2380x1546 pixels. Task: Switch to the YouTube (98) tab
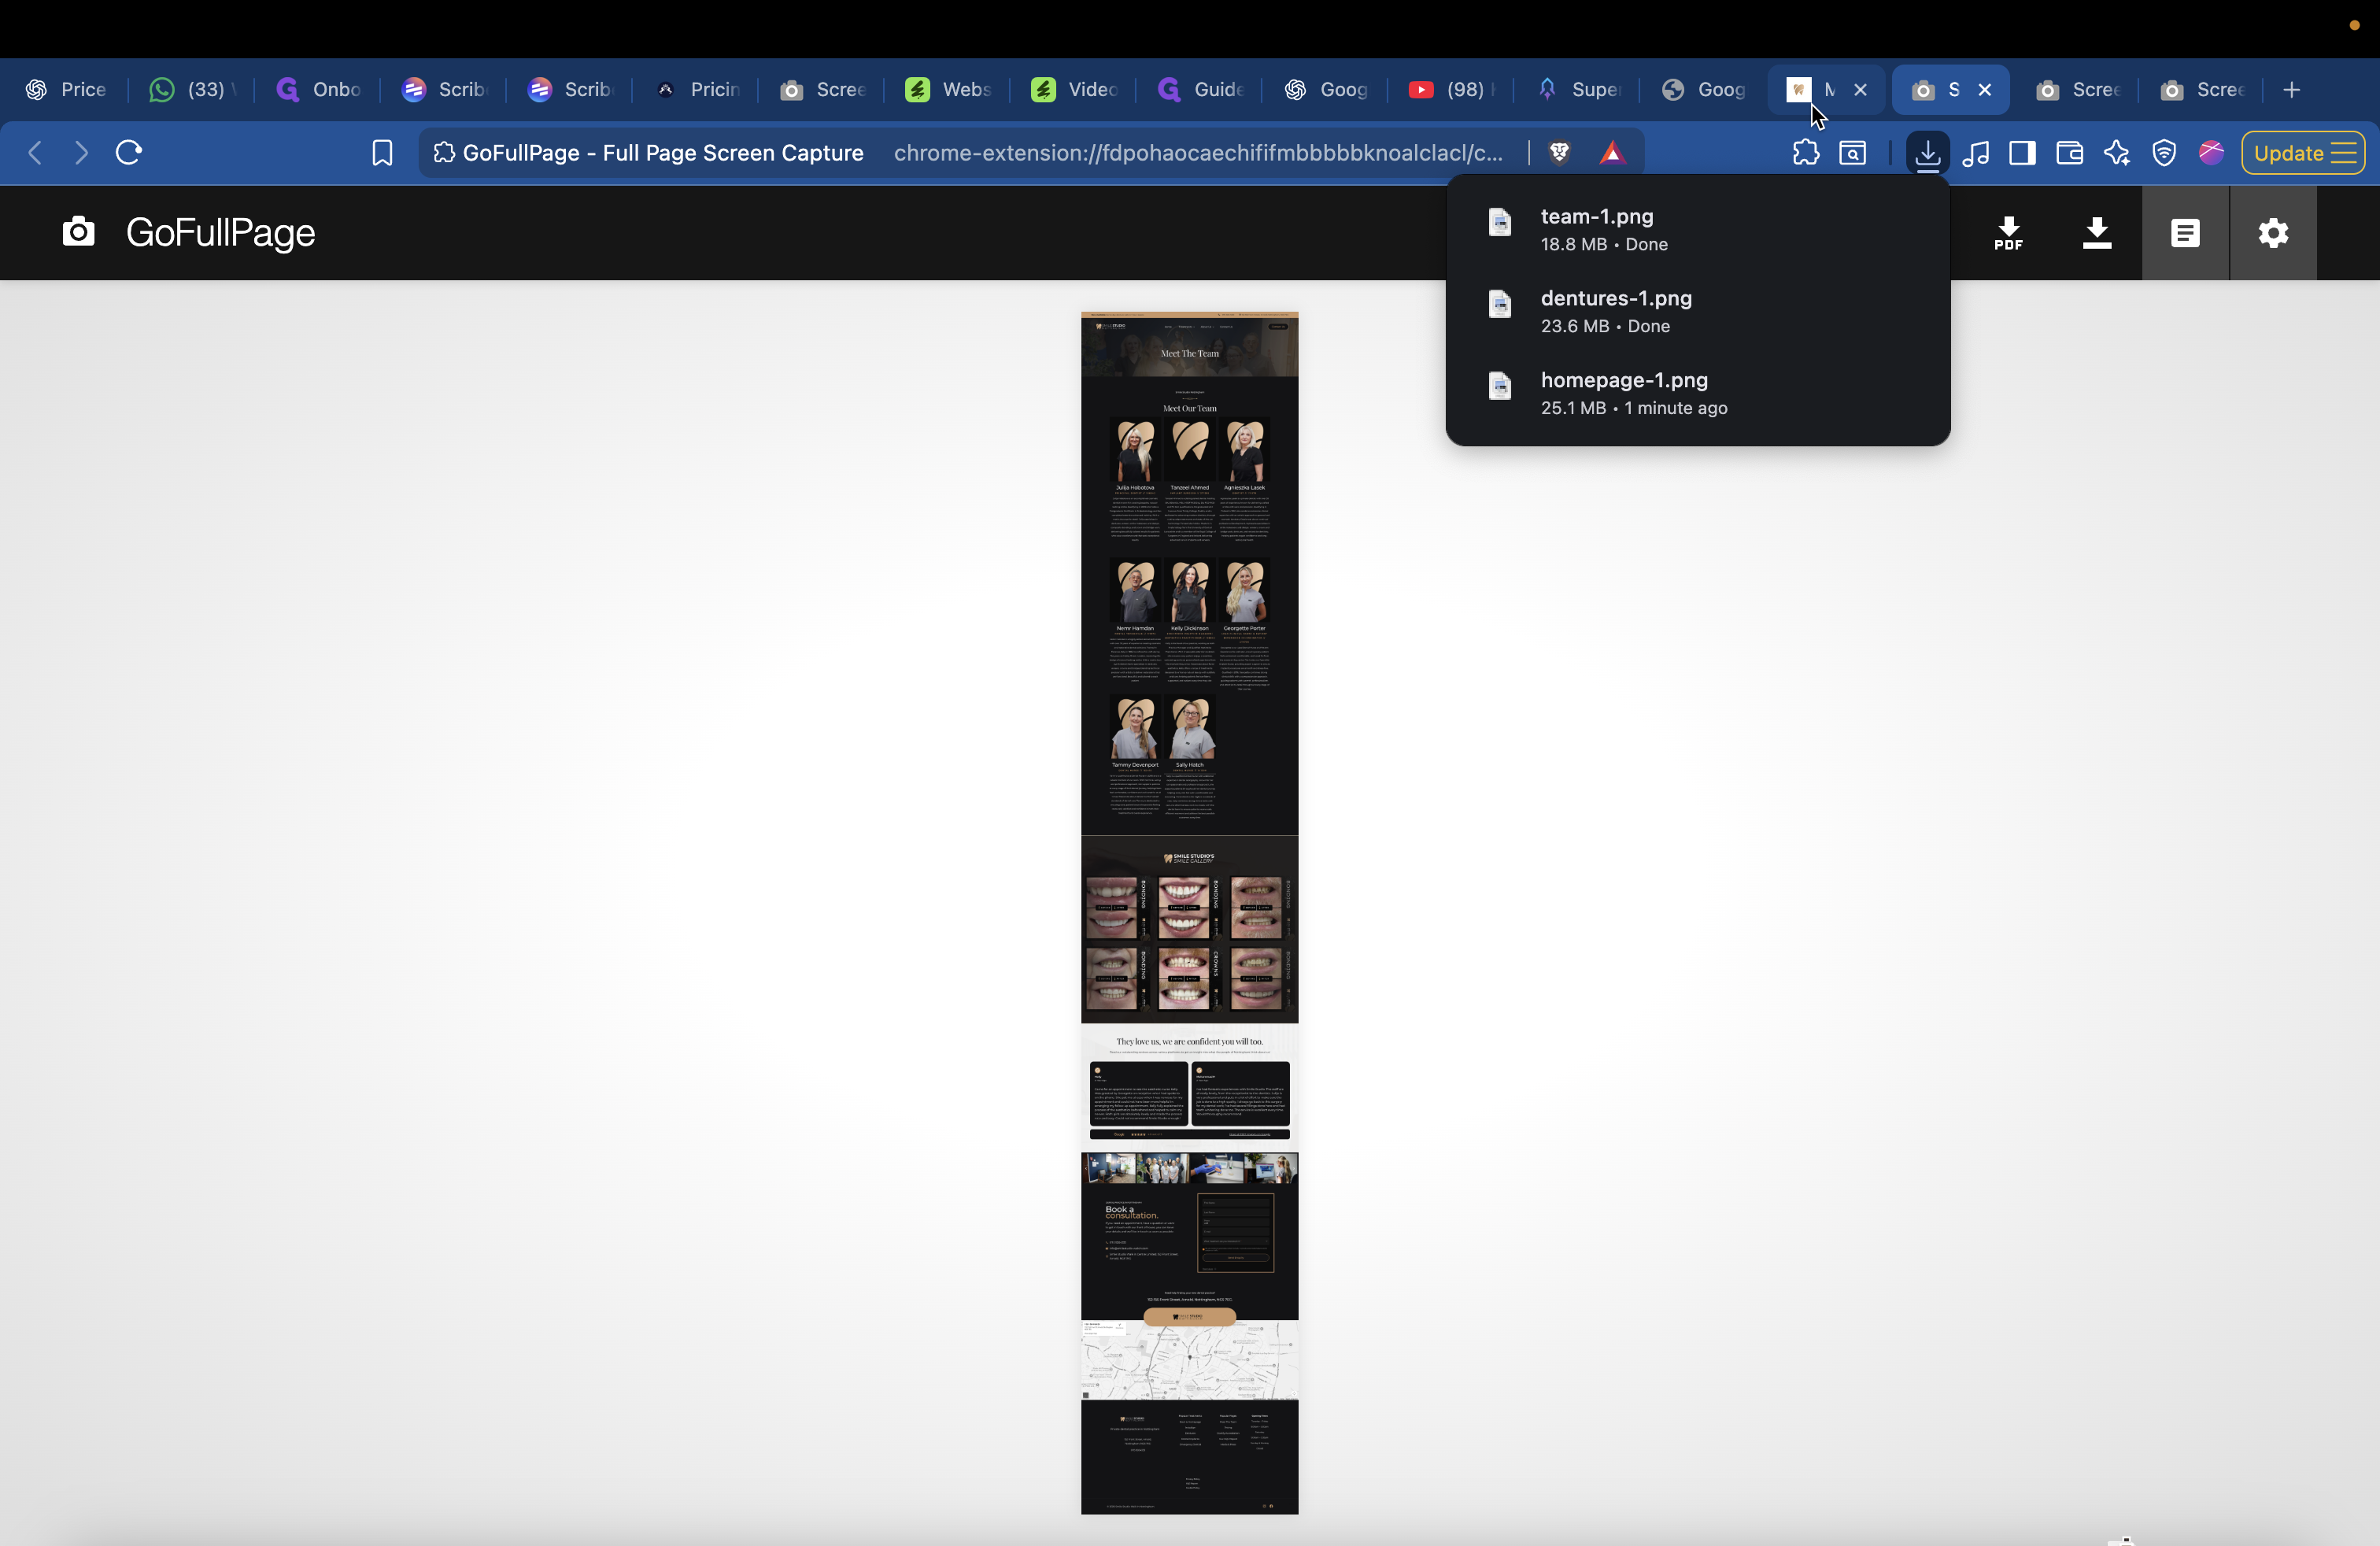pyautogui.click(x=1450, y=90)
